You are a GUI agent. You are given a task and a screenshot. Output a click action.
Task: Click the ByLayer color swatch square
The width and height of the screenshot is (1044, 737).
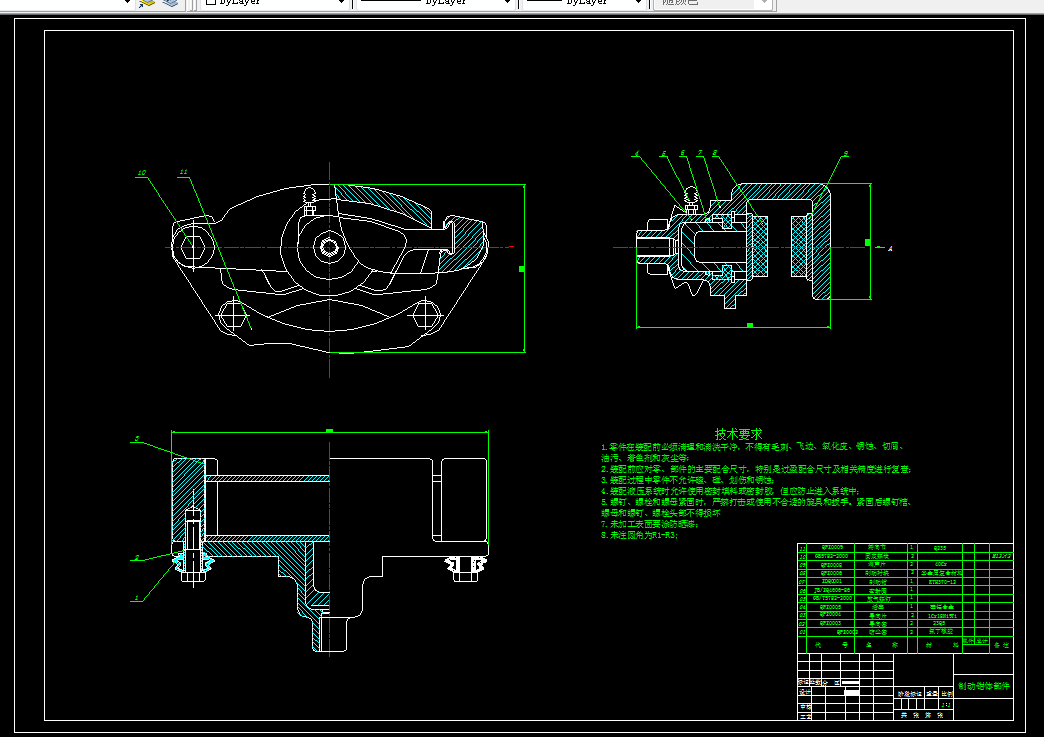[x=210, y=2]
